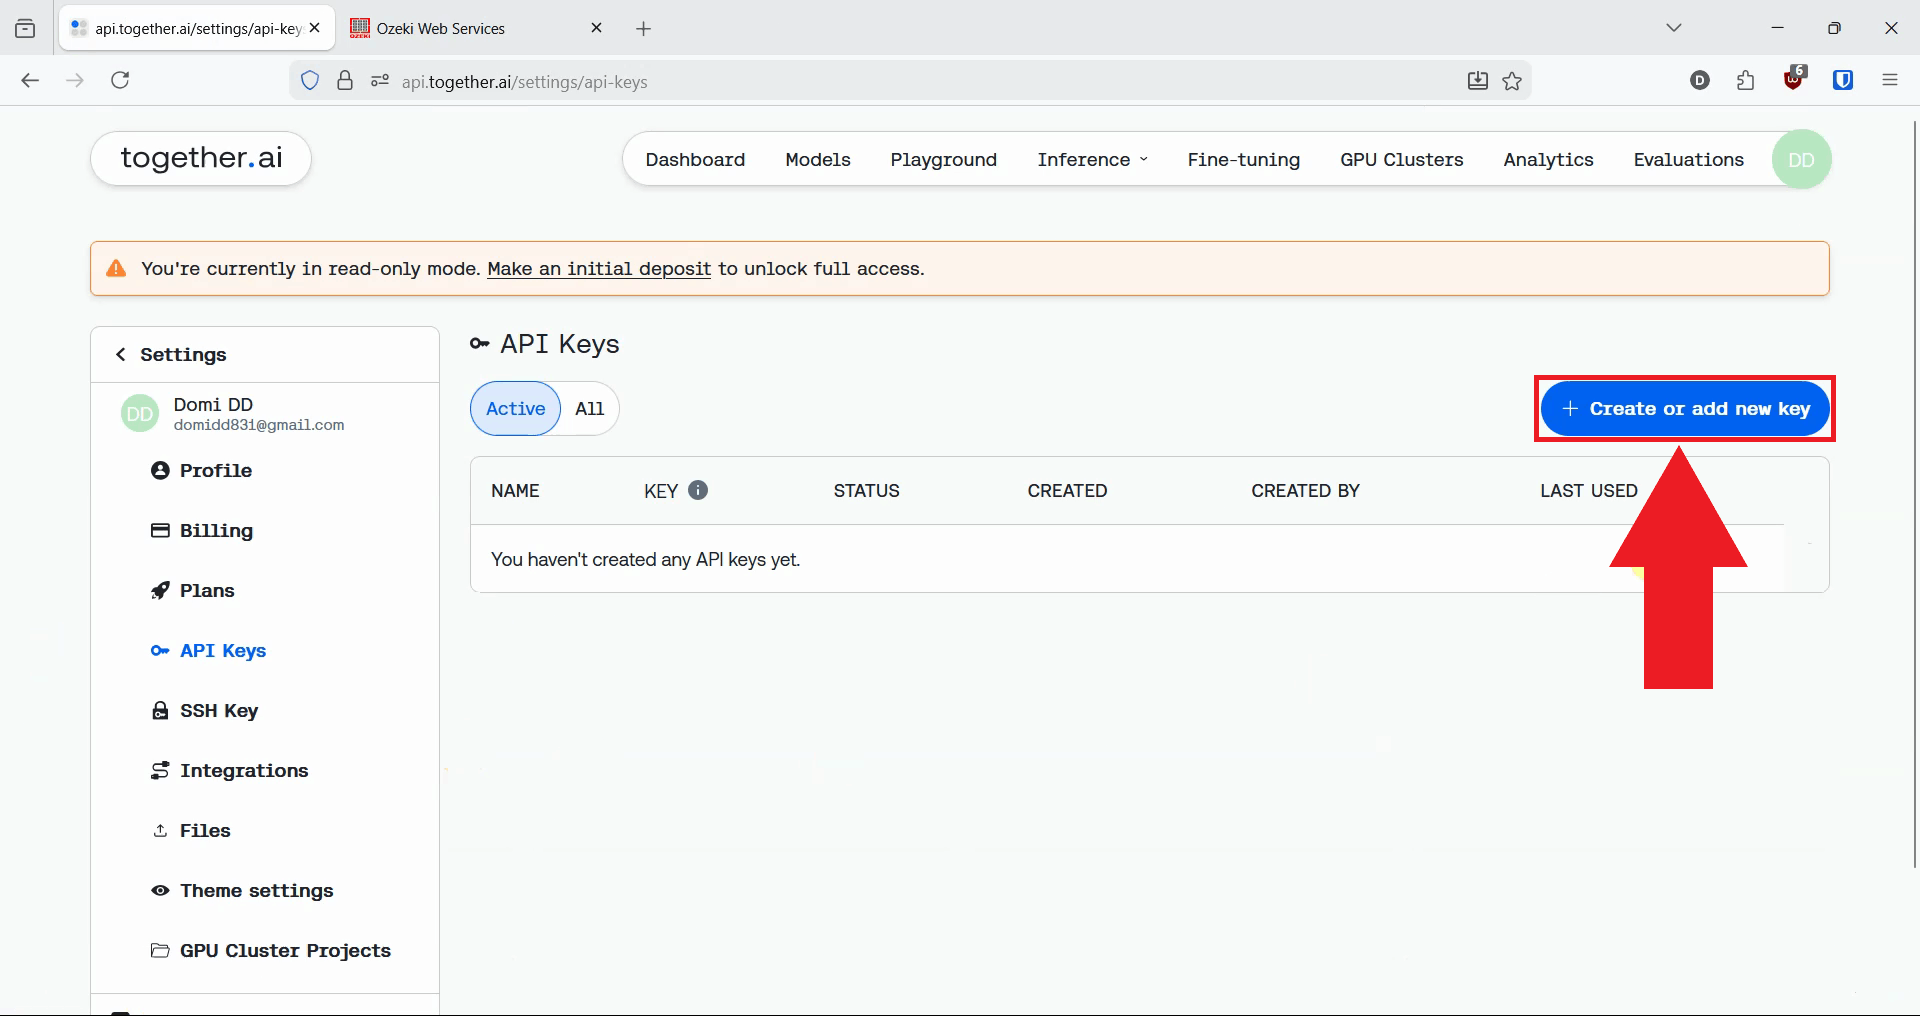Collapse Settings using the back chevron

tap(120, 354)
